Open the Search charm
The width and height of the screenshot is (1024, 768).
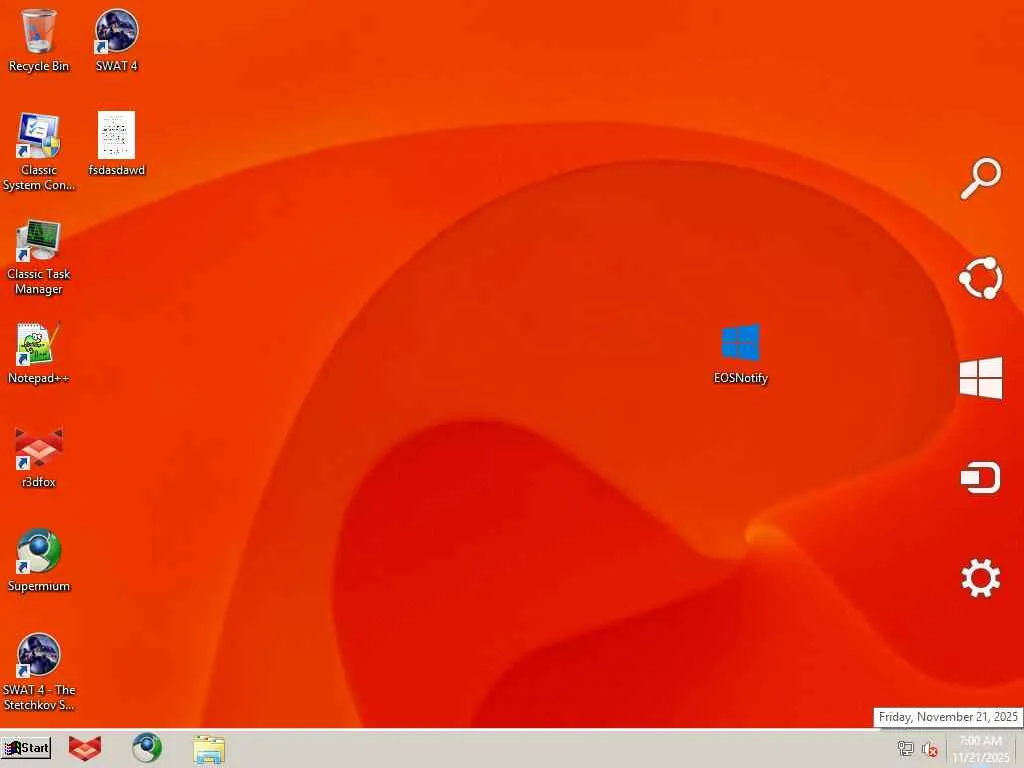point(981,178)
